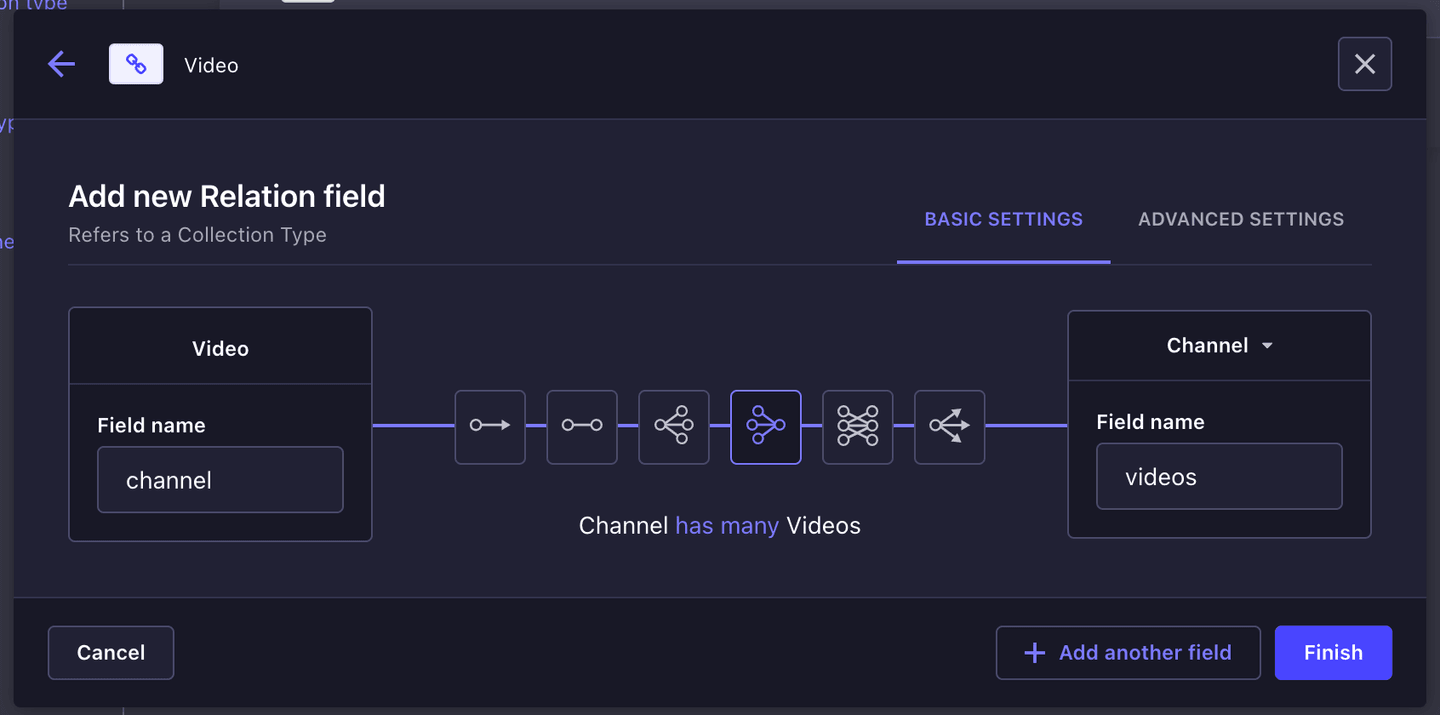The image size is (1440, 715).
Task: Click the back arrow in the dialog header
Action: tap(61, 63)
